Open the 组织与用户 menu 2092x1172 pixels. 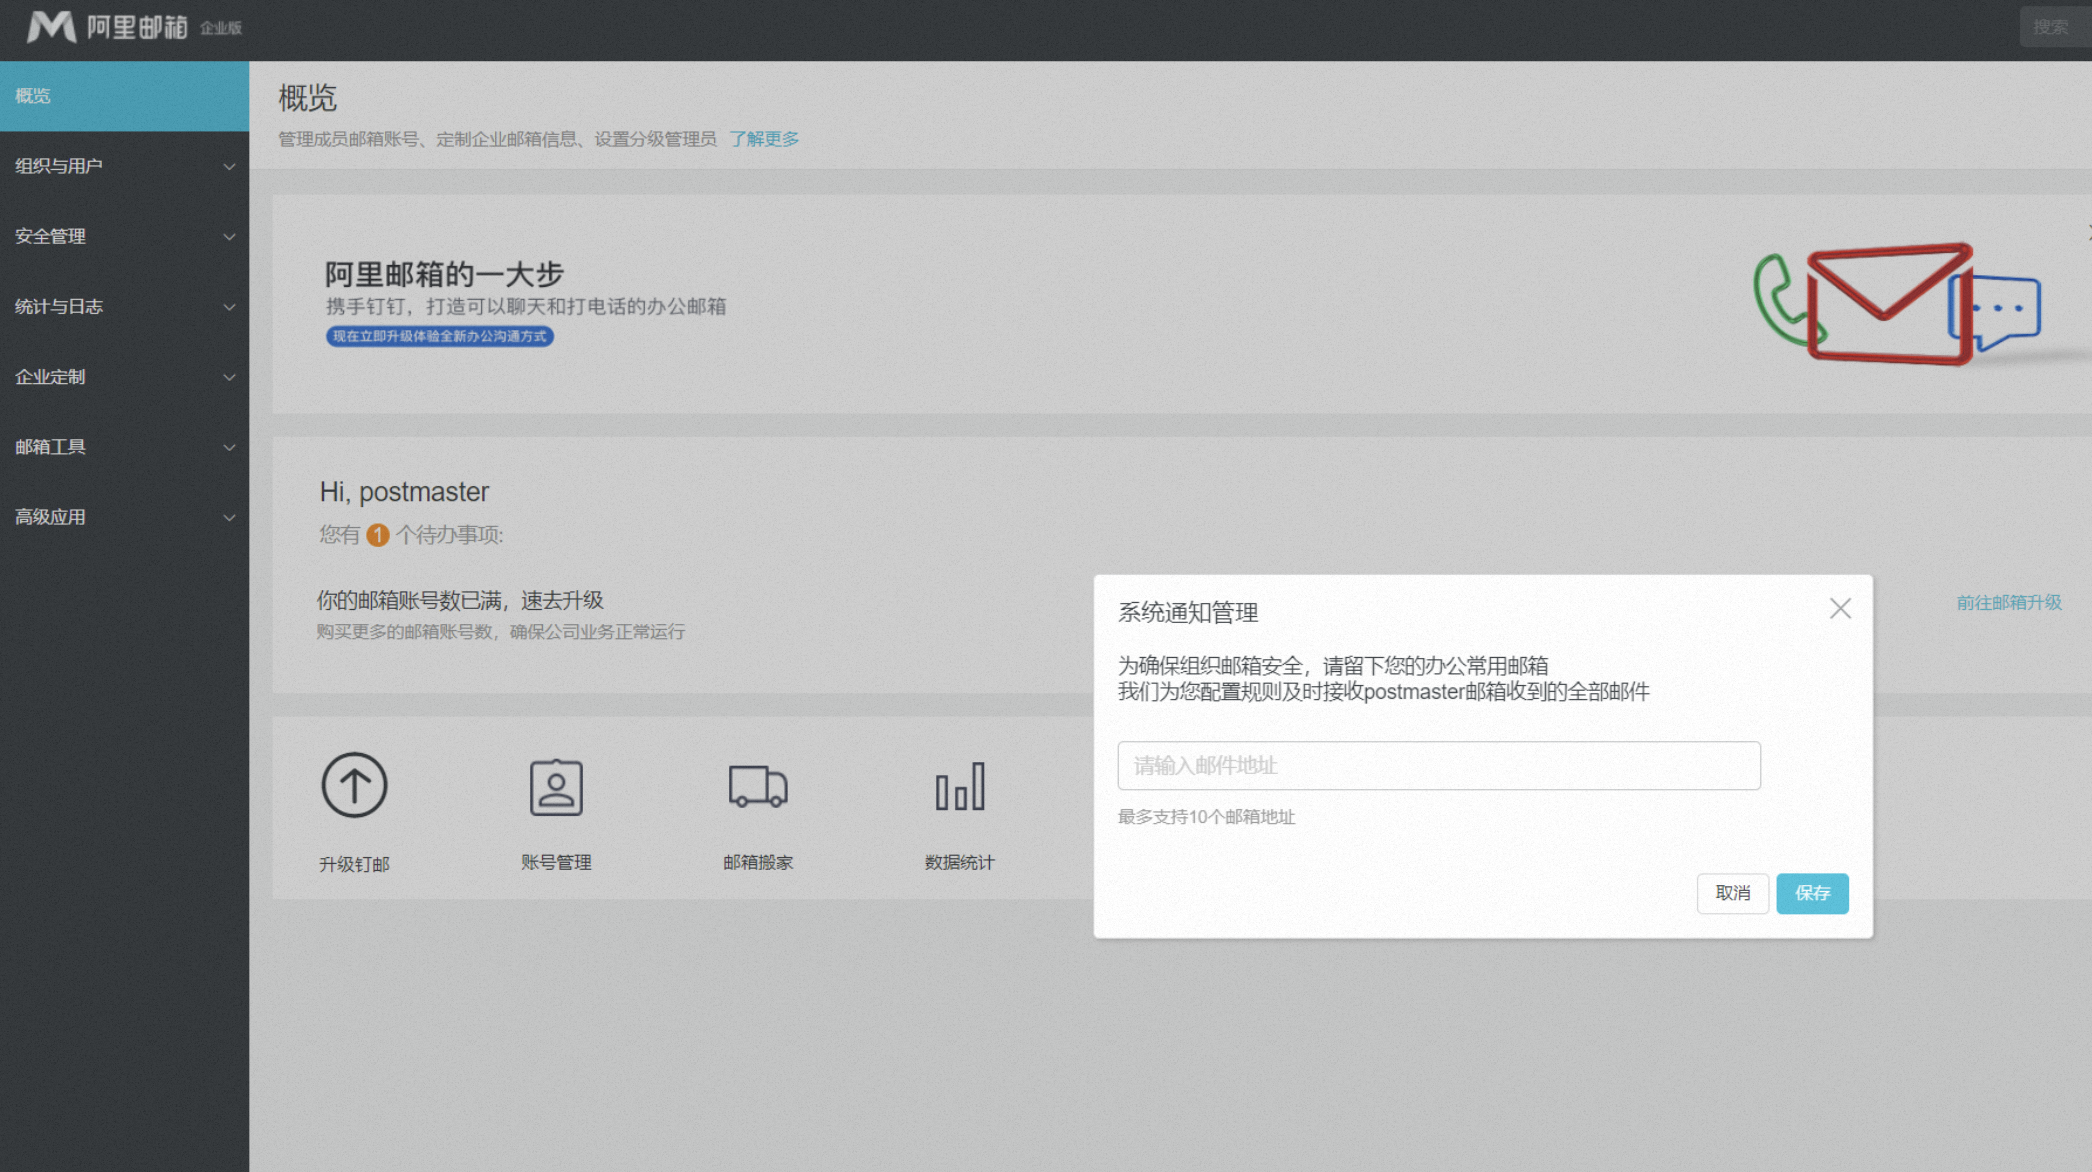(124, 166)
